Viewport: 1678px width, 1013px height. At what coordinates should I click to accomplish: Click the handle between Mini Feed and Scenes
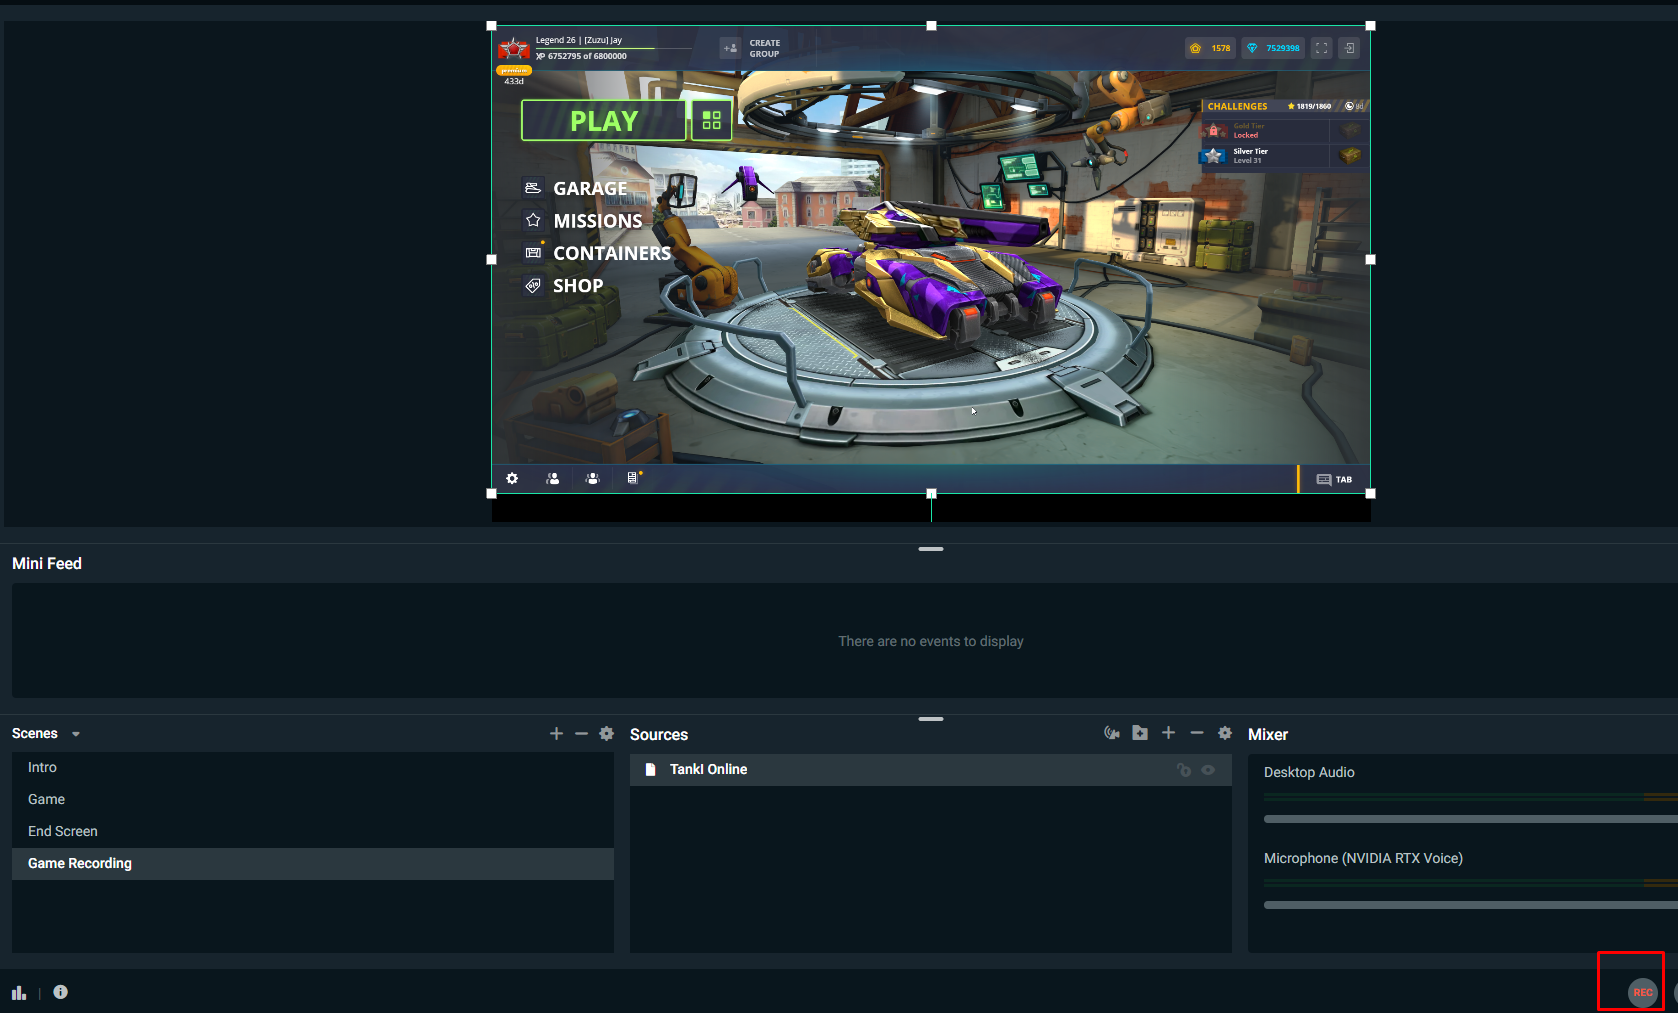[931, 719]
